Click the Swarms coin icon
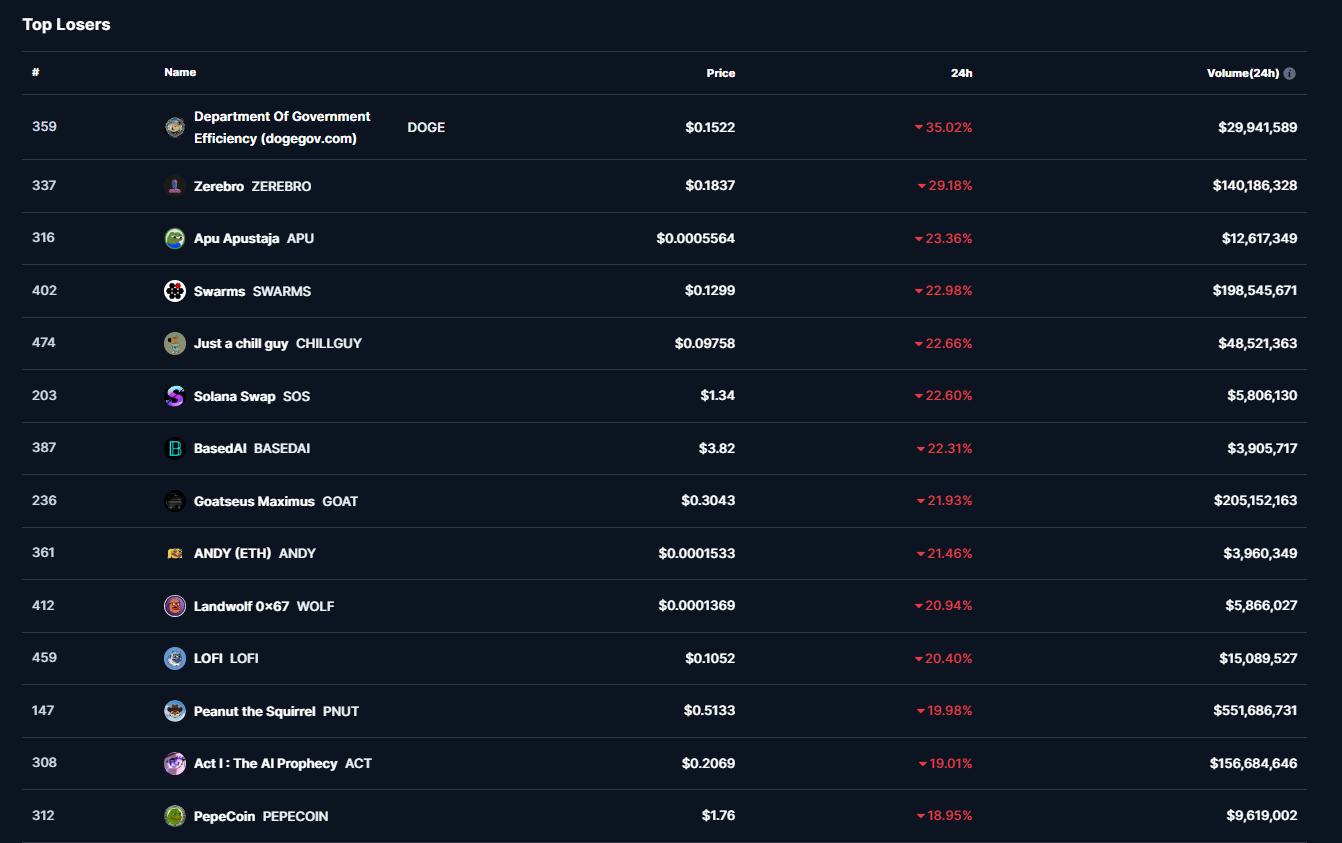The width and height of the screenshot is (1342, 843). coord(175,291)
